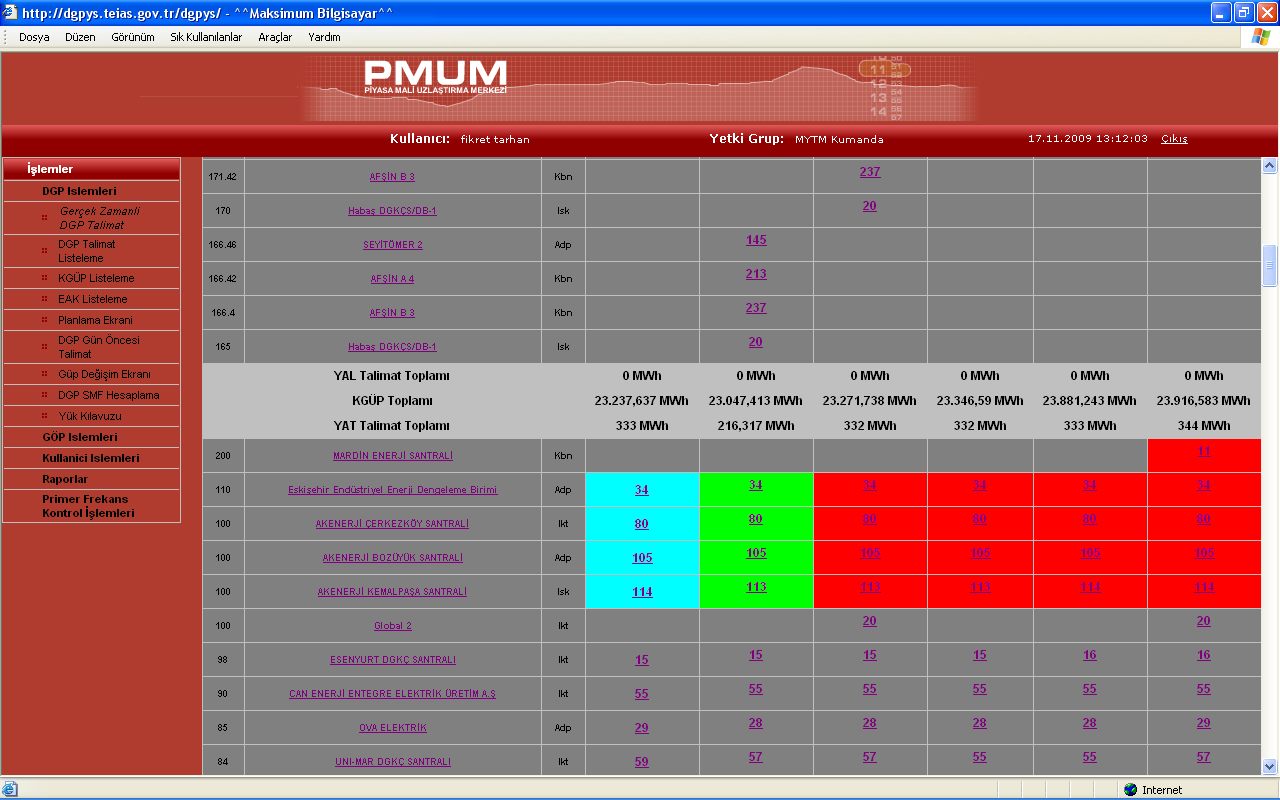Click cyan cell 114 in KEMALPAŞA row

(x=642, y=592)
